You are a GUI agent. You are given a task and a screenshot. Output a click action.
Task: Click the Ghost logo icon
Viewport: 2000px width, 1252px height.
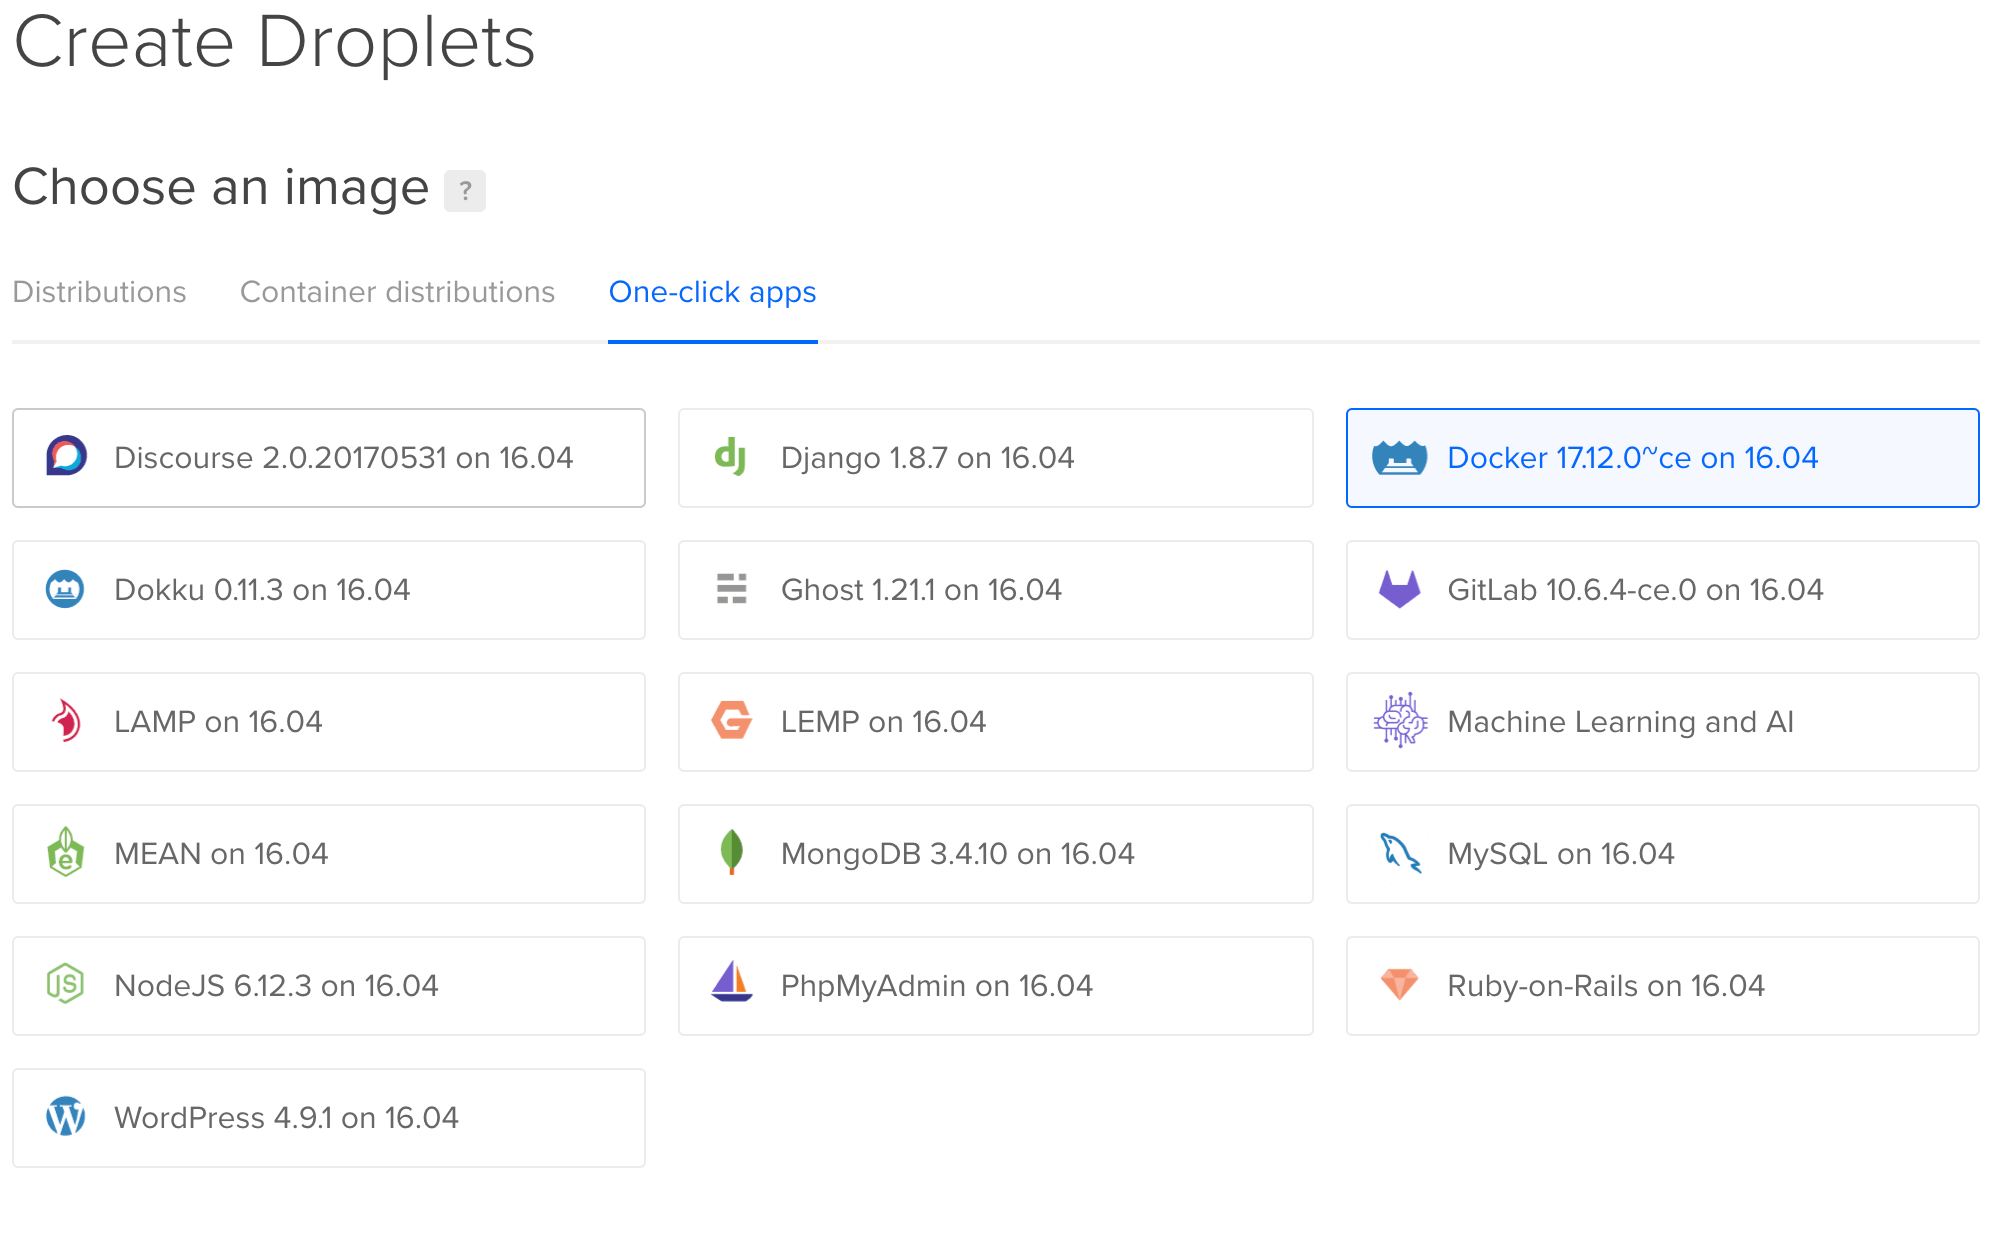[x=731, y=589]
